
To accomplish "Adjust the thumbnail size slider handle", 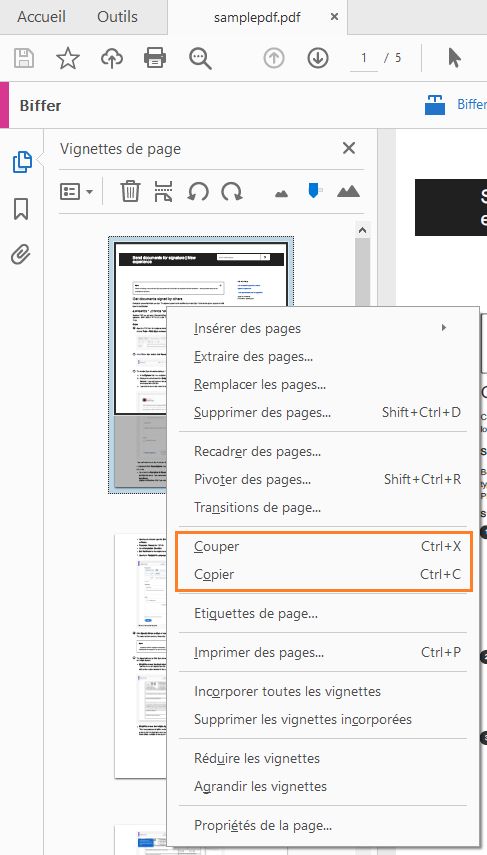I will tap(314, 190).
